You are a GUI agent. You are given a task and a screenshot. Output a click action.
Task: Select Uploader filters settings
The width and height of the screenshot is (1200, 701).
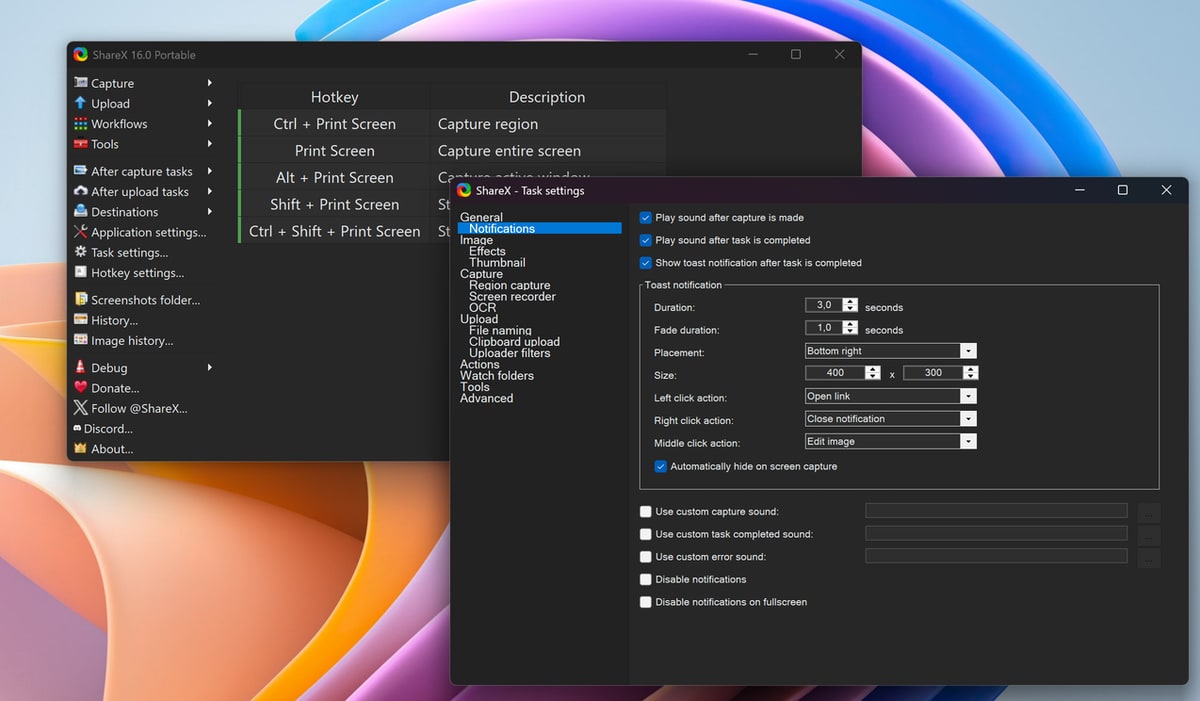pos(509,353)
